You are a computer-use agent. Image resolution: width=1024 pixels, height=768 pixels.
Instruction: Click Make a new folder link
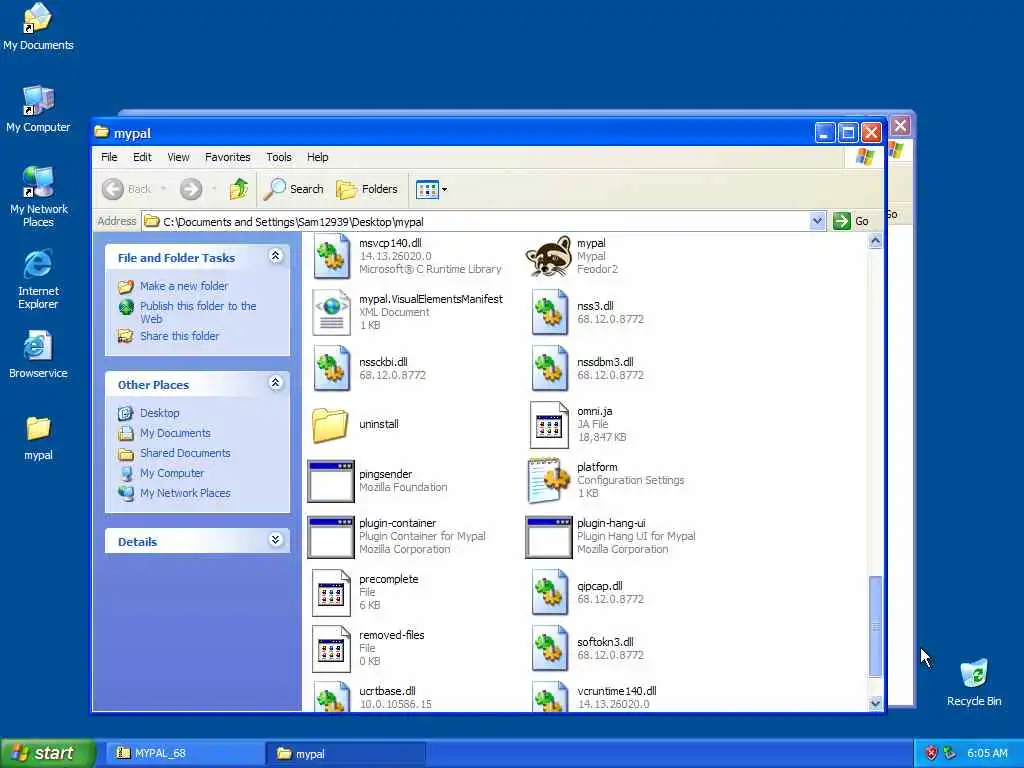point(184,286)
